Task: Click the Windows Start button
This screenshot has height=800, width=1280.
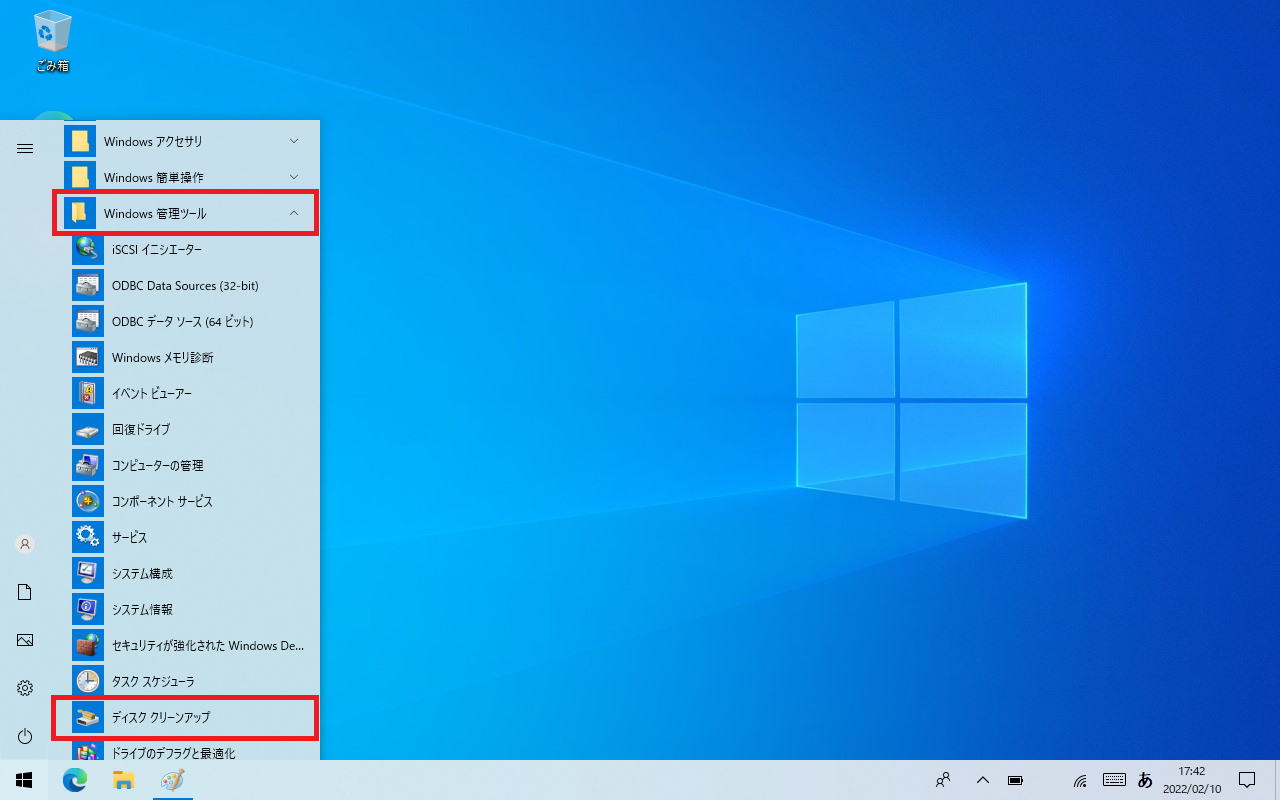Action: click(24, 780)
